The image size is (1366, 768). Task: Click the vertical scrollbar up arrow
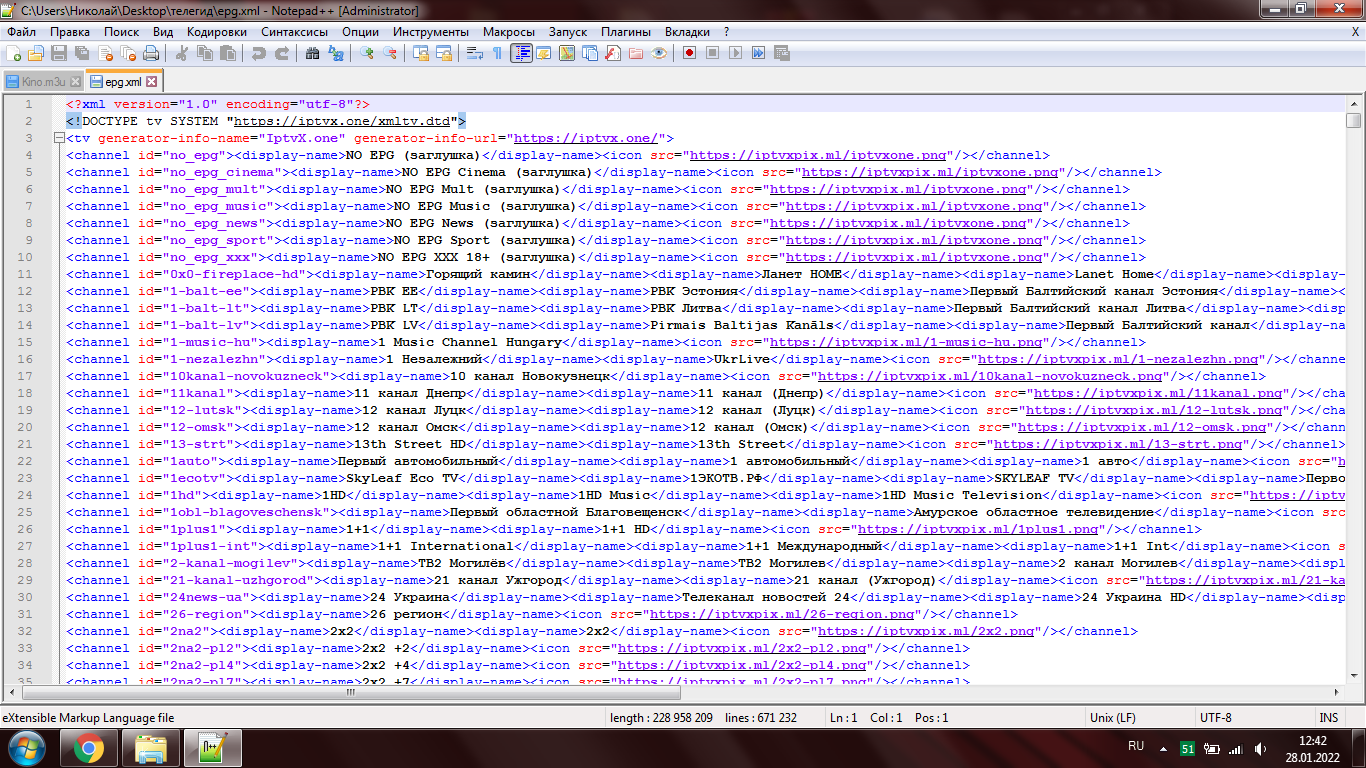point(1354,104)
